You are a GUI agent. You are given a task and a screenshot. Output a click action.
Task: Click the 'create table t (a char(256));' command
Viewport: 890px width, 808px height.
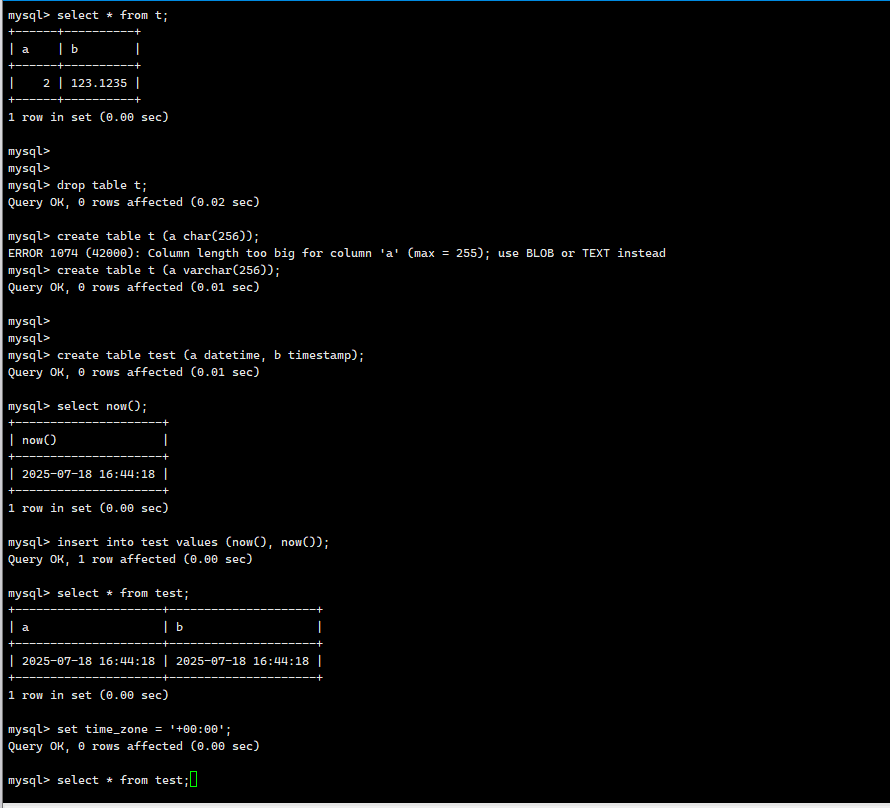click(x=158, y=236)
